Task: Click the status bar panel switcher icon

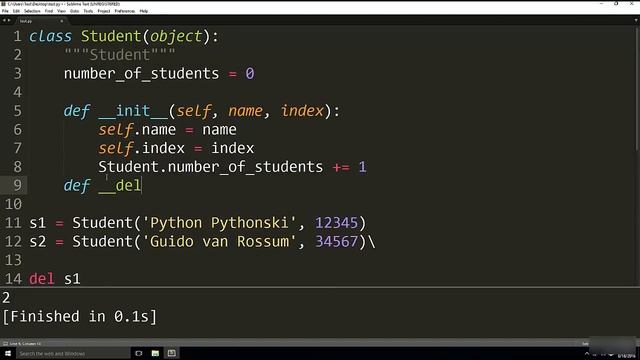Action: click(x=5, y=344)
